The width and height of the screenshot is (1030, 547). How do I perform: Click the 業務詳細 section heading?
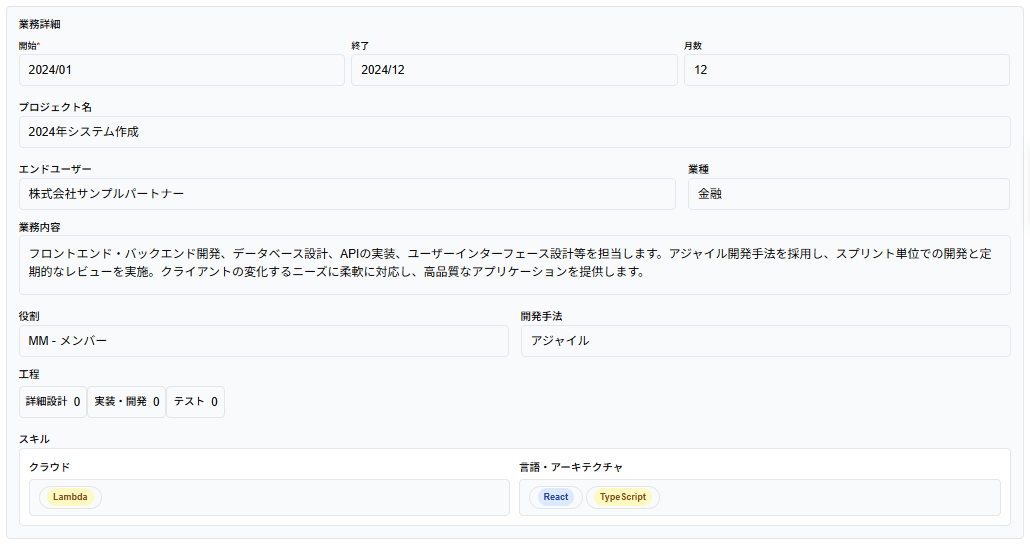39,24
